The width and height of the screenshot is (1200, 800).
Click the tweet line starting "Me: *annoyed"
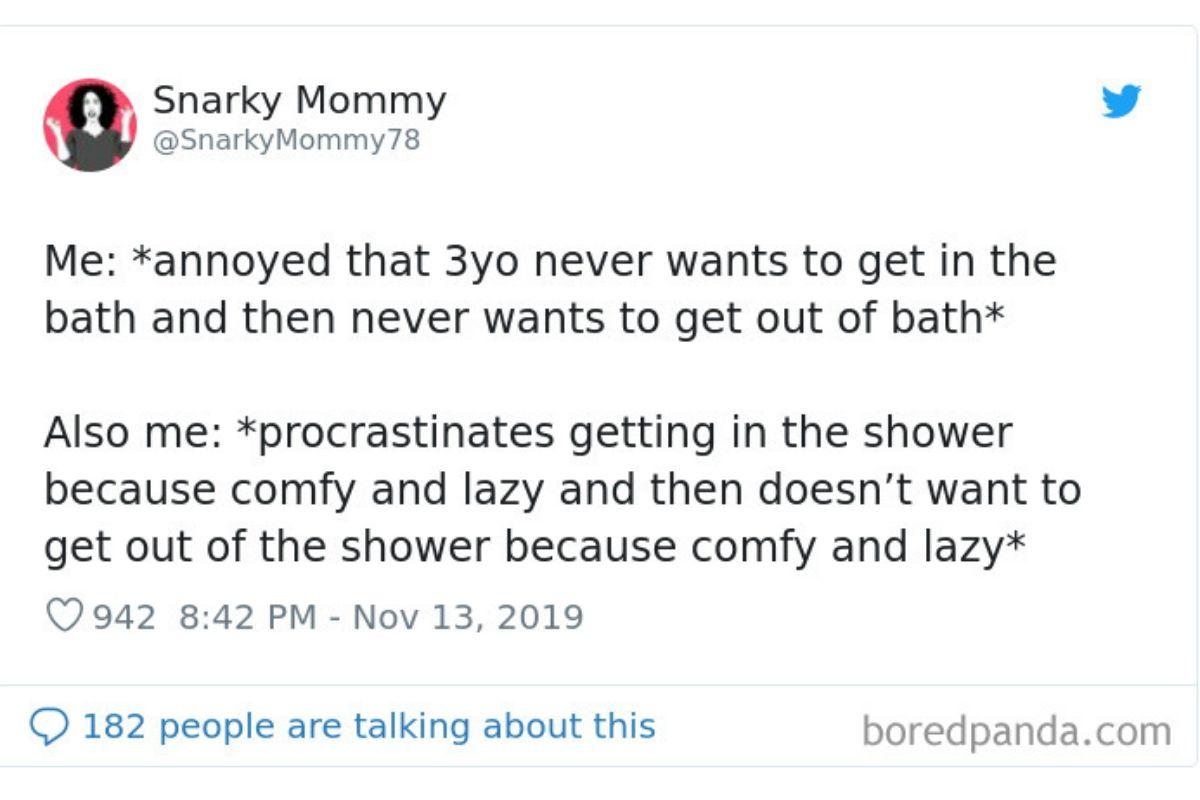pos(550,262)
